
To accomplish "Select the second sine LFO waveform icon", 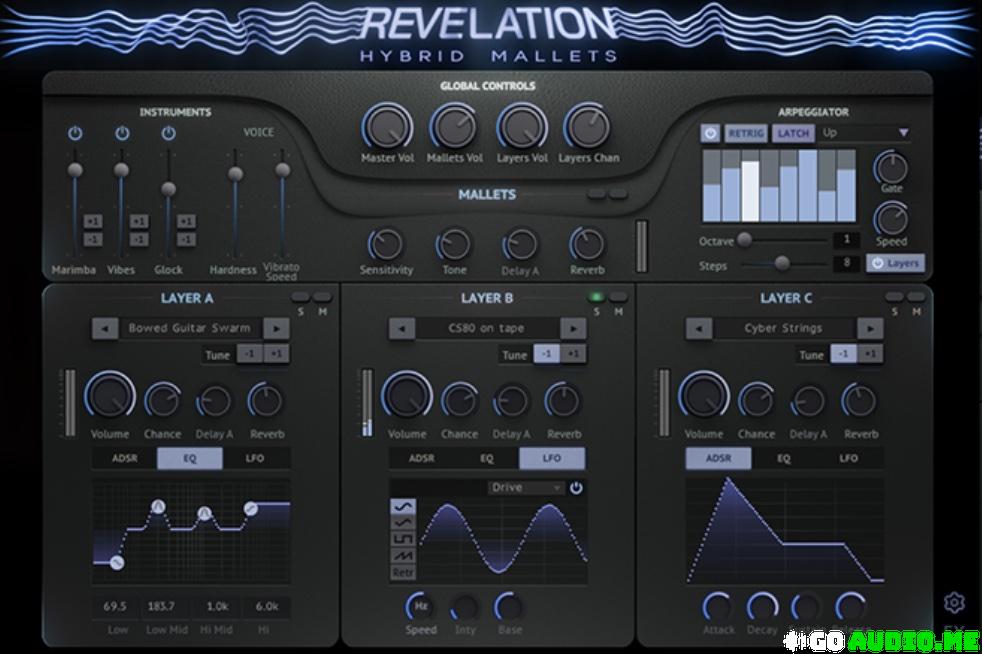I will pos(403,522).
